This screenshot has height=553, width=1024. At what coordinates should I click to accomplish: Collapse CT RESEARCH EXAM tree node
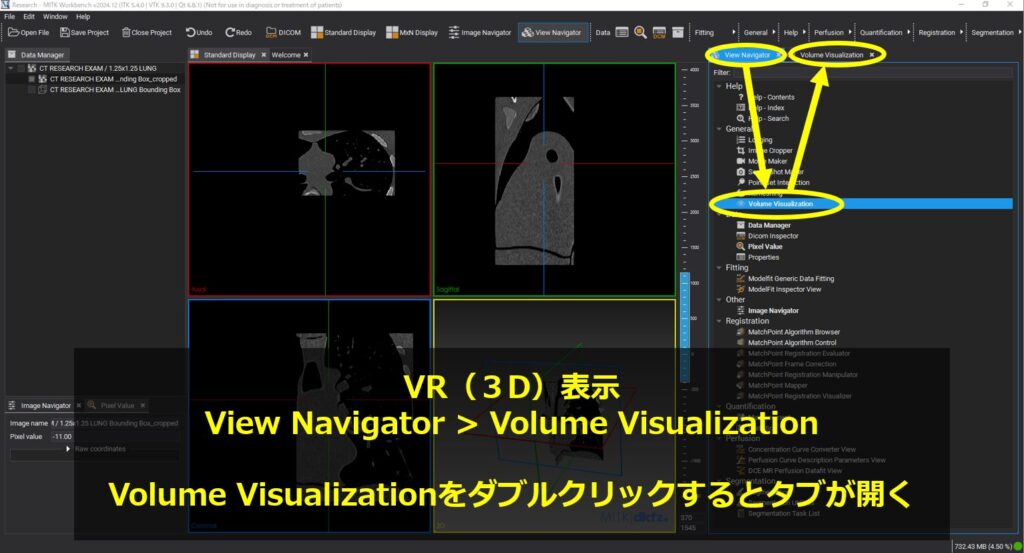click(x=10, y=68)
